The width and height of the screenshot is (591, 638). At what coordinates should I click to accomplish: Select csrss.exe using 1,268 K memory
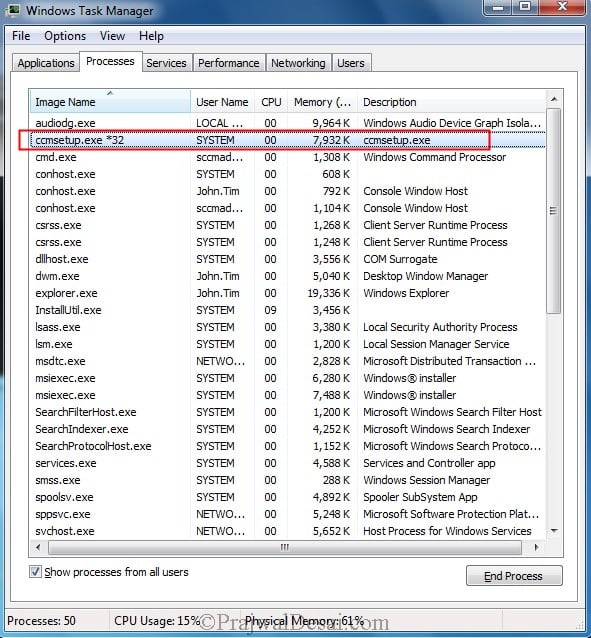(288, 225)
